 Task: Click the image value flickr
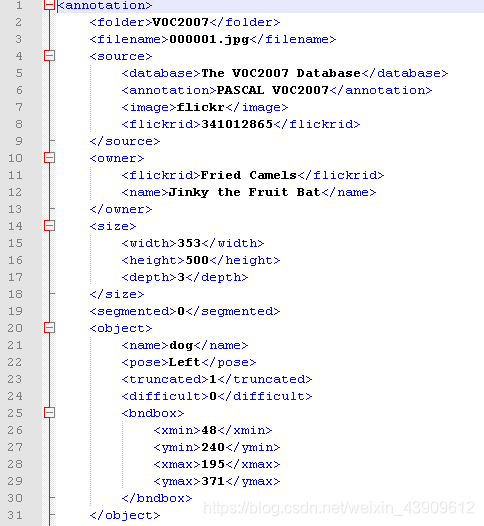[x=201, y=107]
